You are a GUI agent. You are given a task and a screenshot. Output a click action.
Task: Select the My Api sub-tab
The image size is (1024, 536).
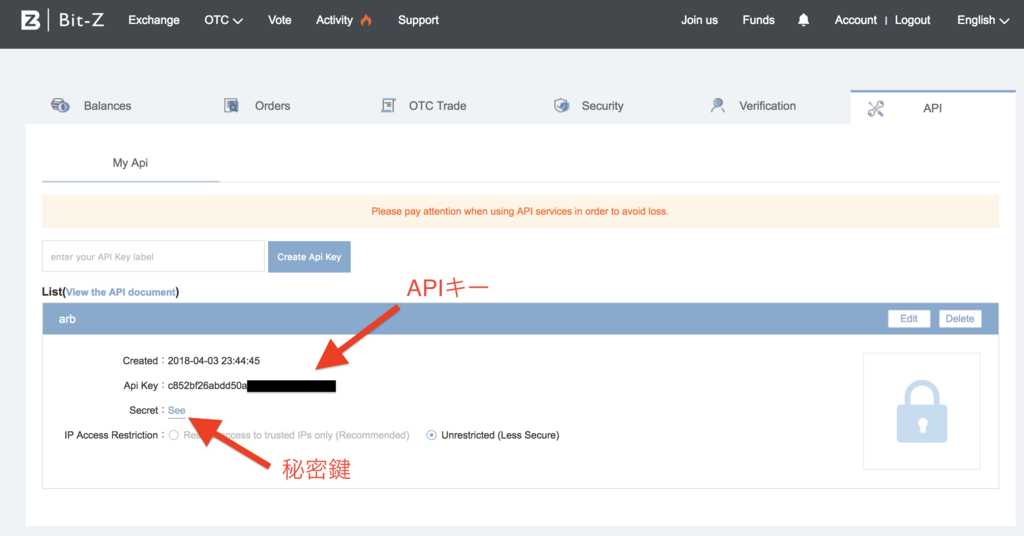click(x=130, y=163)
